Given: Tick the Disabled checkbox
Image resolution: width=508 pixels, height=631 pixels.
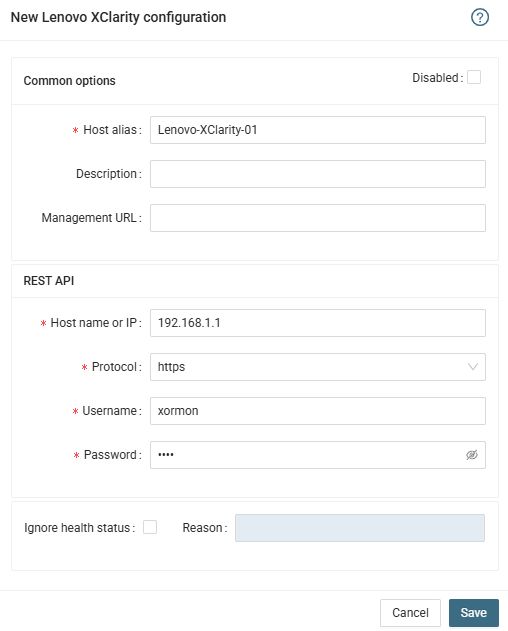Looking at the screenshot, I should tap(474, 77).
